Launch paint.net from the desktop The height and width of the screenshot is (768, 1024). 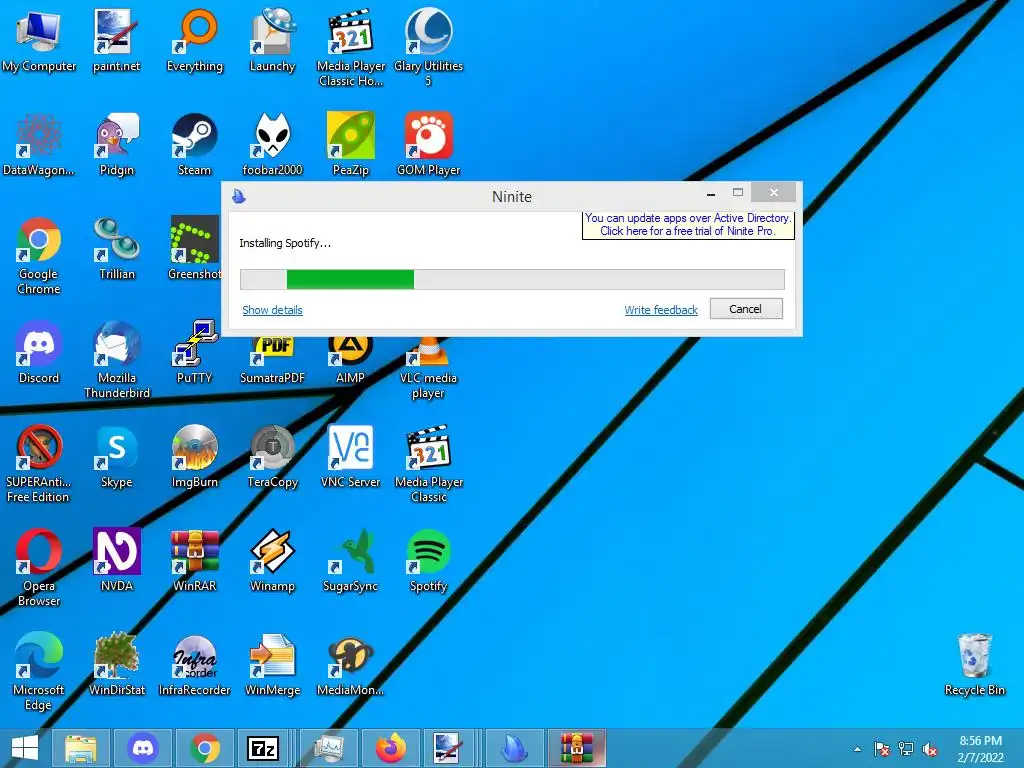click(116, 40)
